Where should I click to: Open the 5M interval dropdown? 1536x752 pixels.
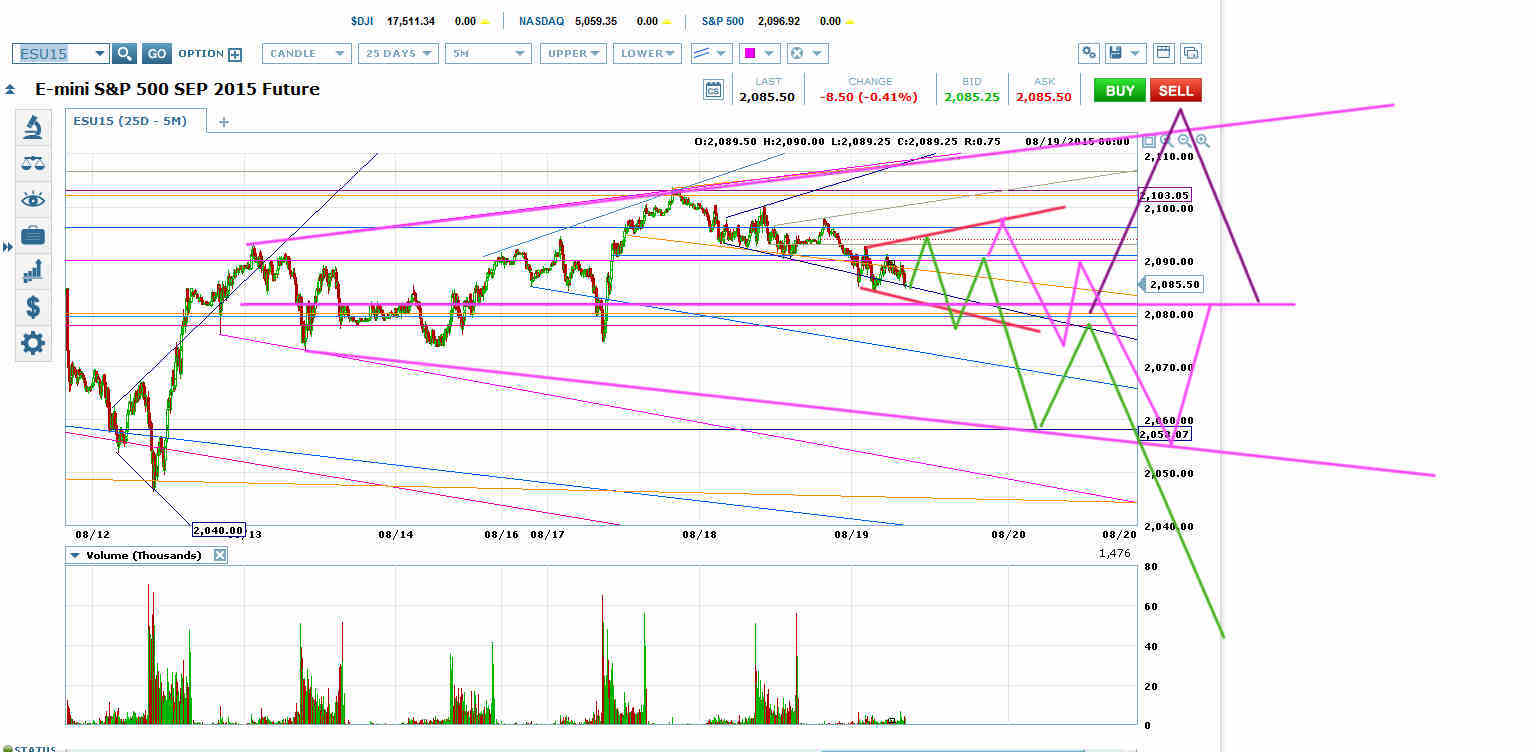(x=488, y=54)
